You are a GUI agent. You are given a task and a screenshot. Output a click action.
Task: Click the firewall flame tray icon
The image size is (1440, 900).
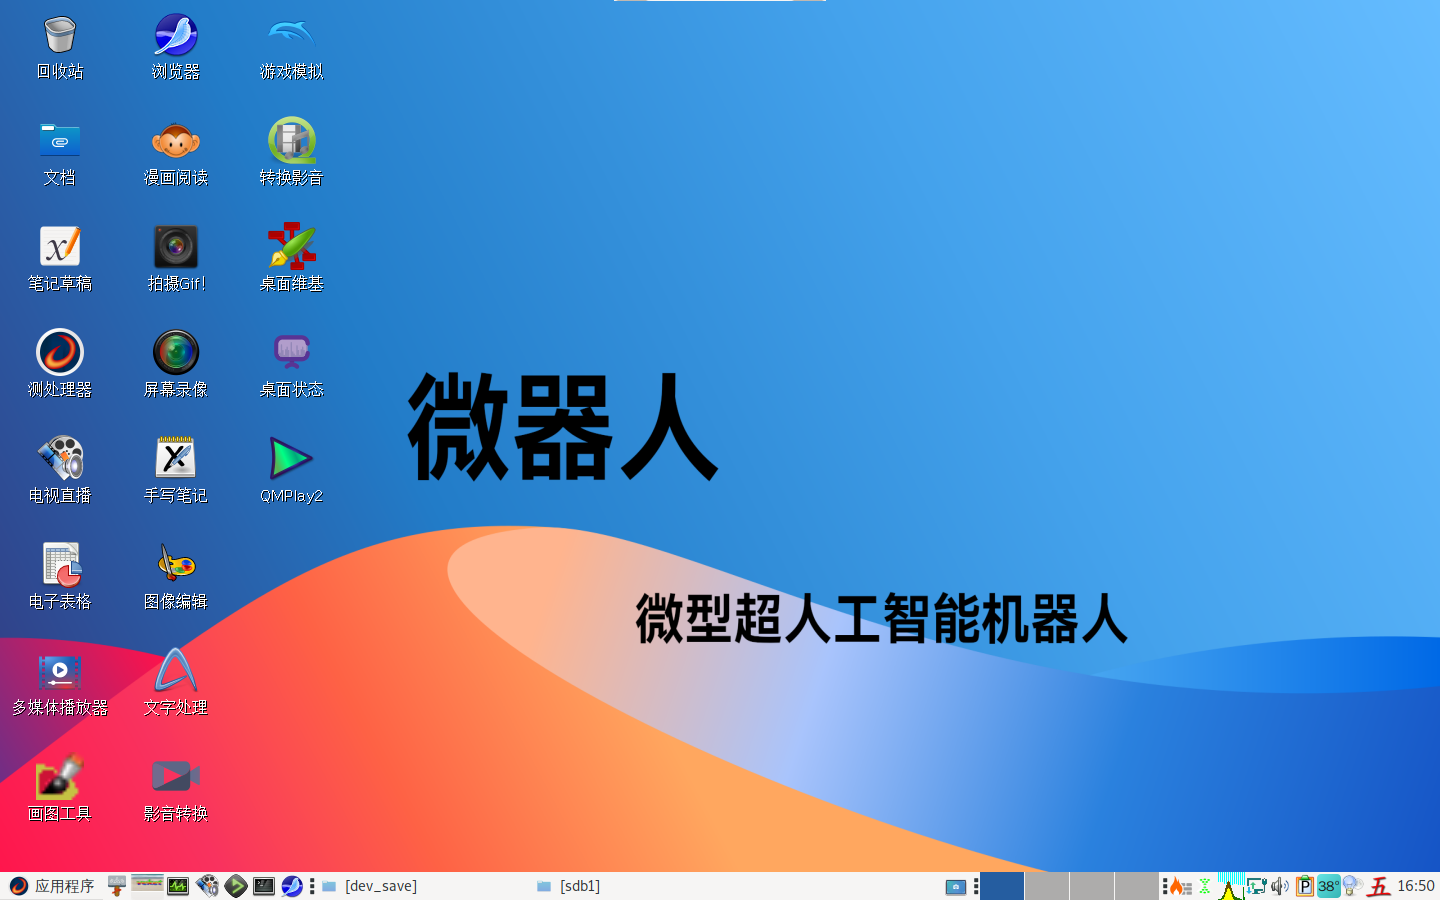(x=1181, y=886)
